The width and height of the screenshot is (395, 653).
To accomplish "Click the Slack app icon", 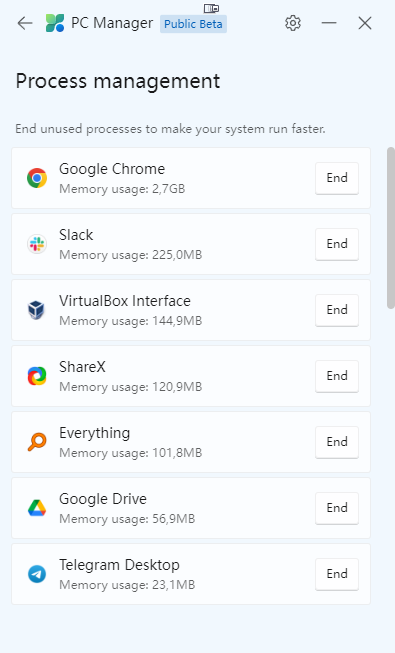I will click(37, 244).
